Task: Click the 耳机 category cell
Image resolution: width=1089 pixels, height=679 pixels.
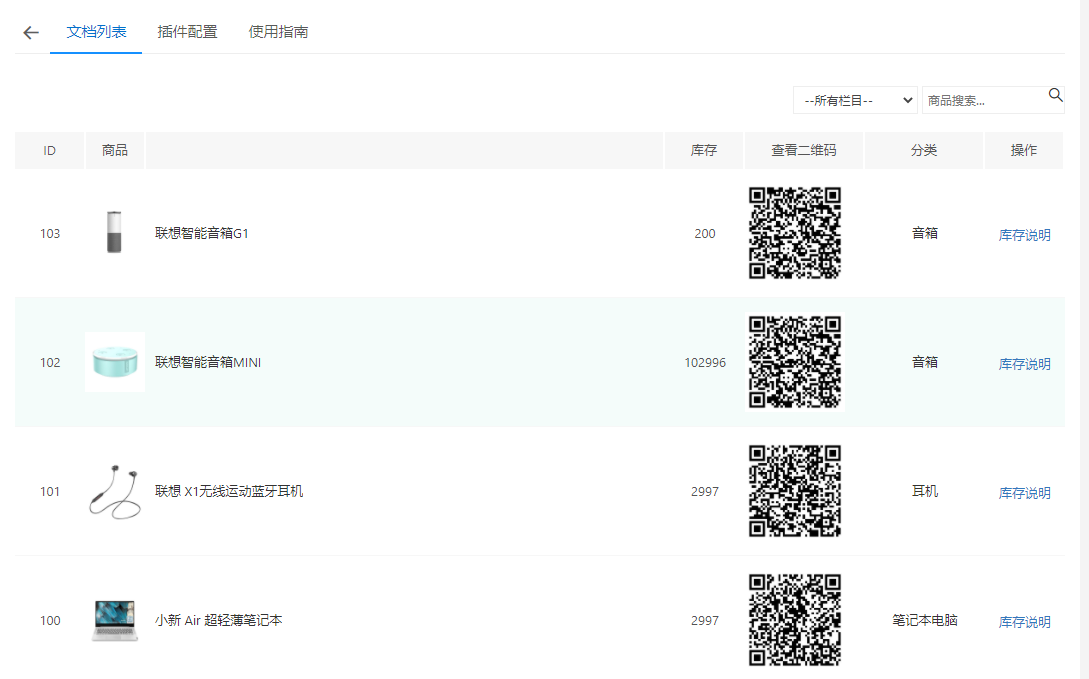Action: click(924, 492)
